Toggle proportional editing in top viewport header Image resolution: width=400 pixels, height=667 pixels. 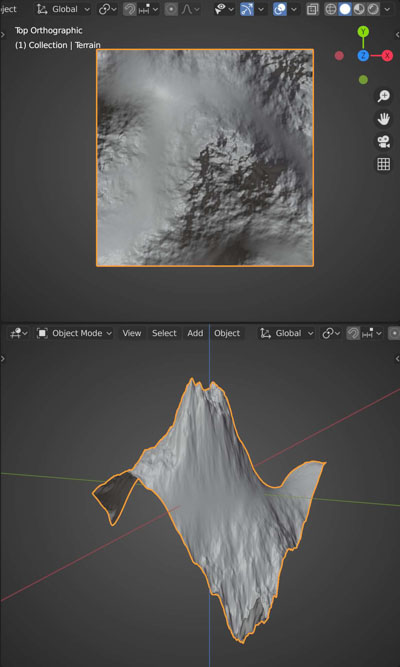[171, 9]
